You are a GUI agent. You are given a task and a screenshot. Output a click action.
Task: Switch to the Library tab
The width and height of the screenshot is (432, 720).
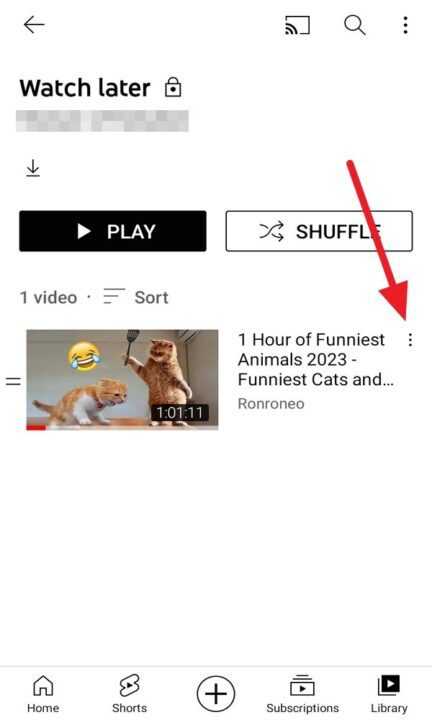pyautogui.click(x=389, y=693)
